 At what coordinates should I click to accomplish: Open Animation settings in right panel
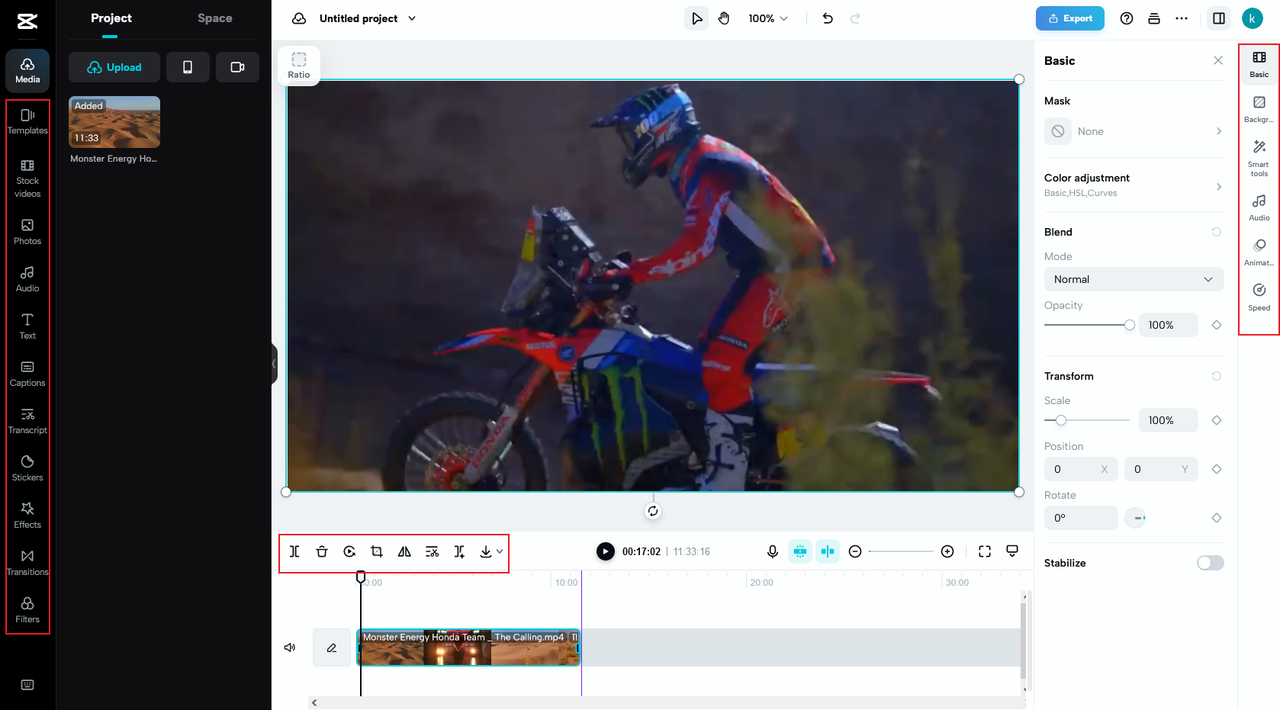[1259, 252]
